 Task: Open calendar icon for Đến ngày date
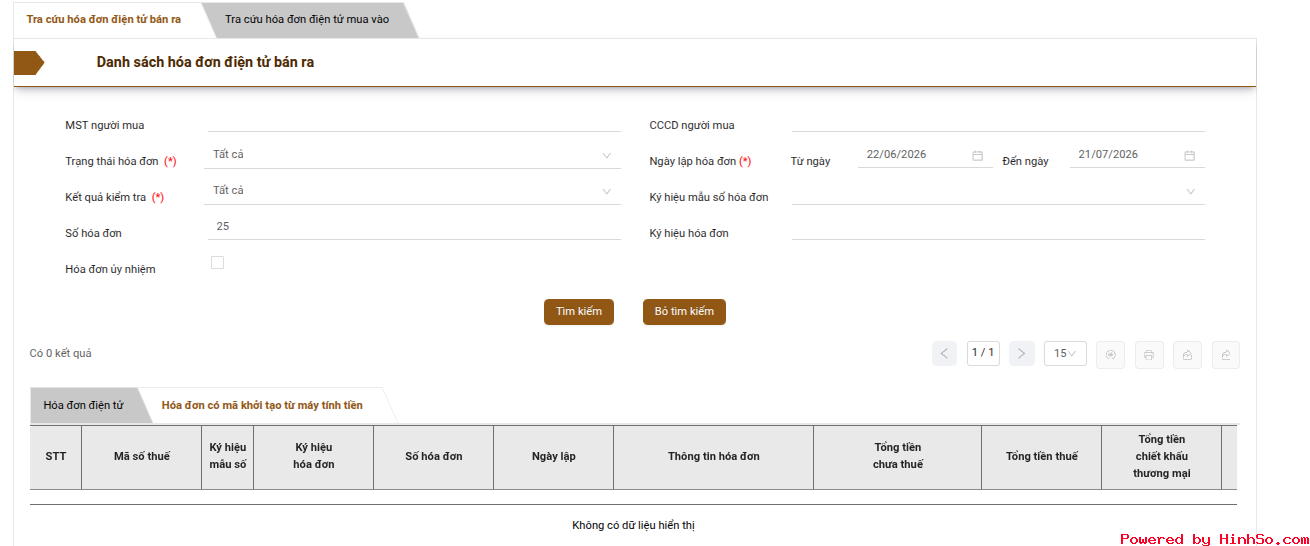(x=1189, y=155)
